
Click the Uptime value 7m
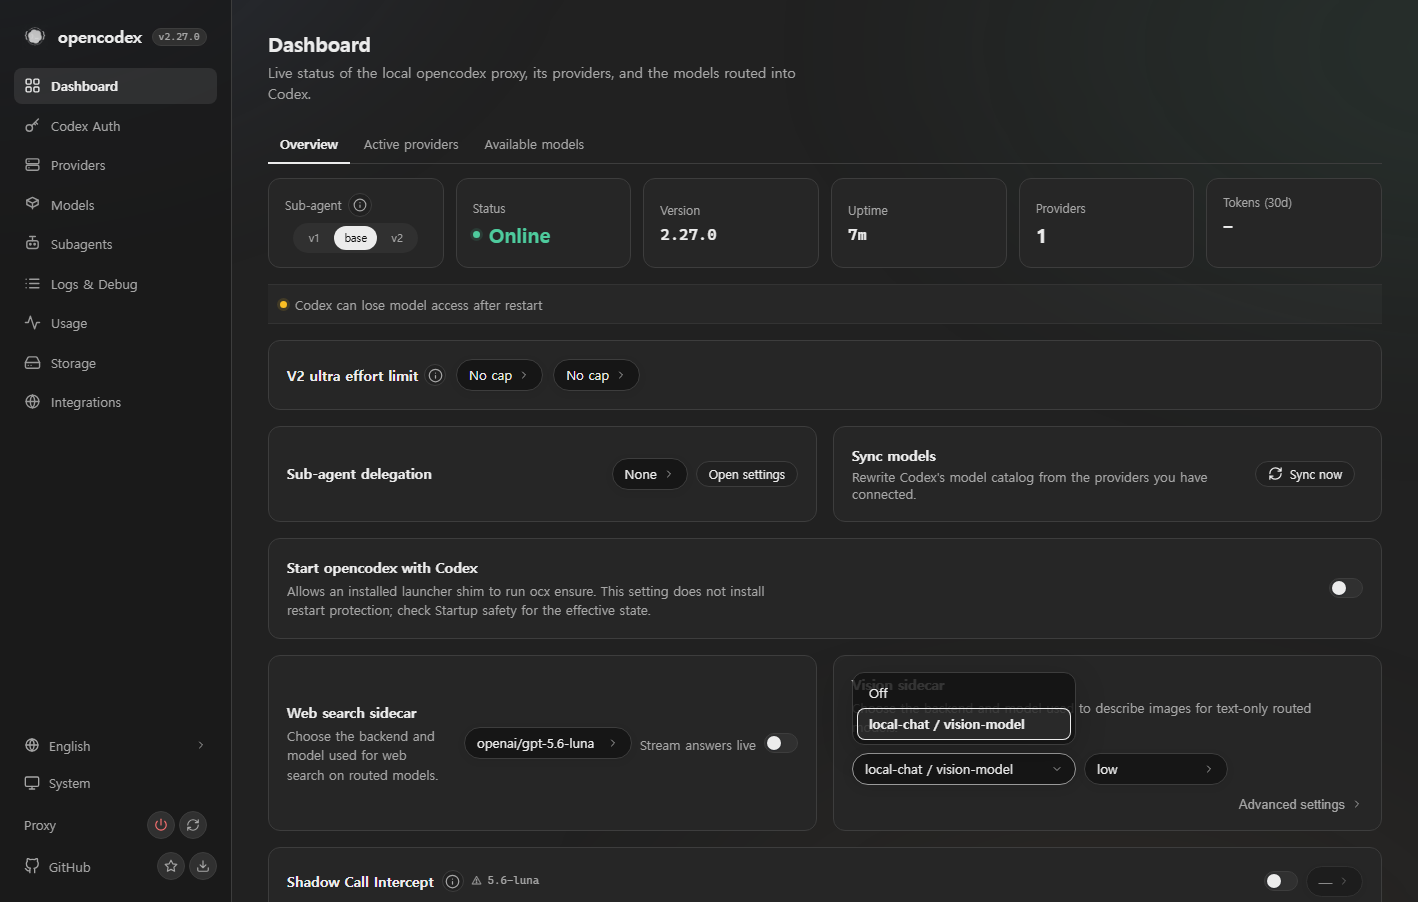pos(857,235)
